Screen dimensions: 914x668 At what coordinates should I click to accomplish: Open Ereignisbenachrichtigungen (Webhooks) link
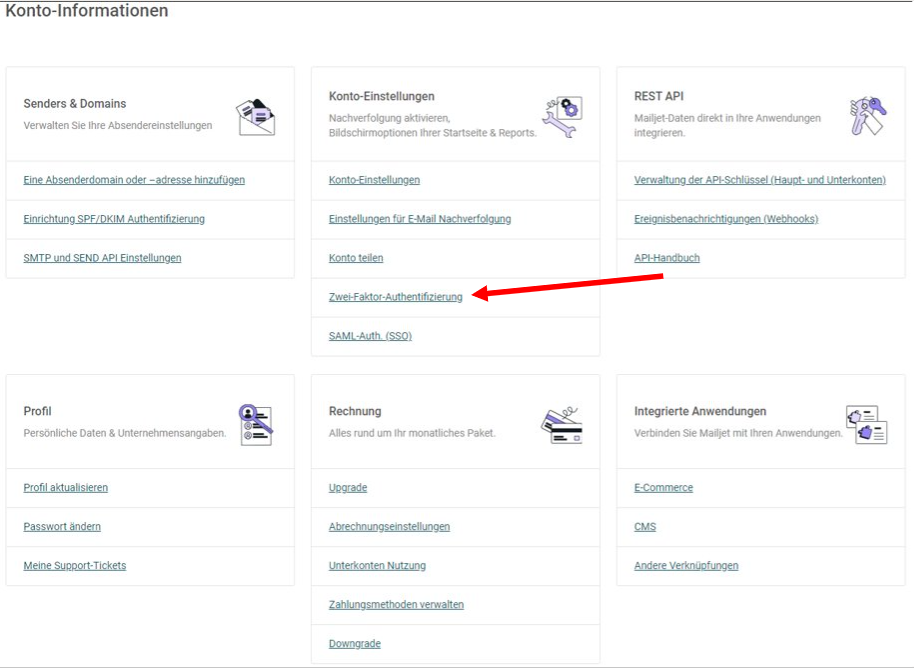pos(726,219)
